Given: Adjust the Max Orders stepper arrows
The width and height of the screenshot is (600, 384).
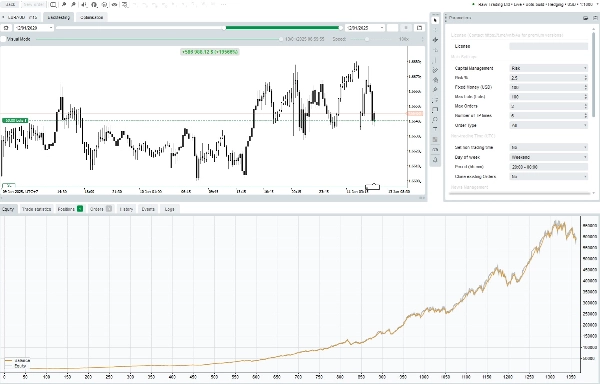Looking at the screenshot, I should pyautogui.click(x=585, y=106).
